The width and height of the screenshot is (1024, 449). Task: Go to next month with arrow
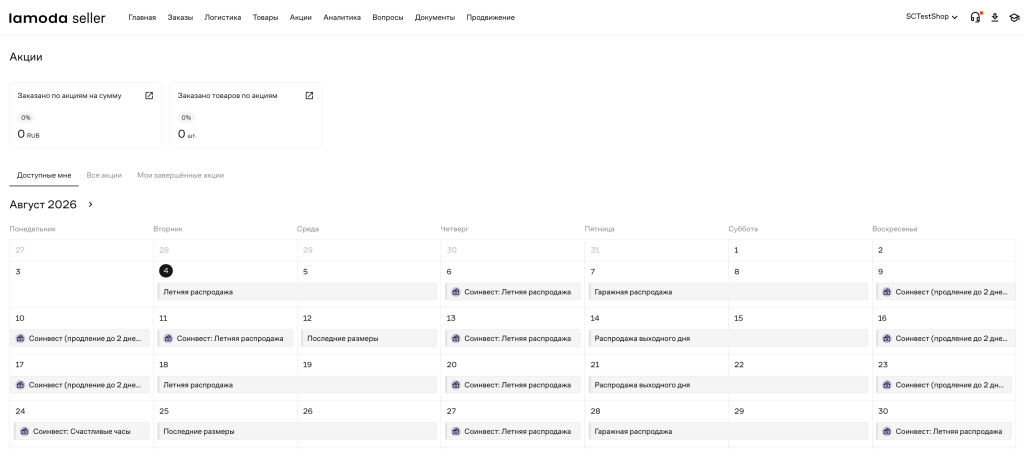coord(91,204)
